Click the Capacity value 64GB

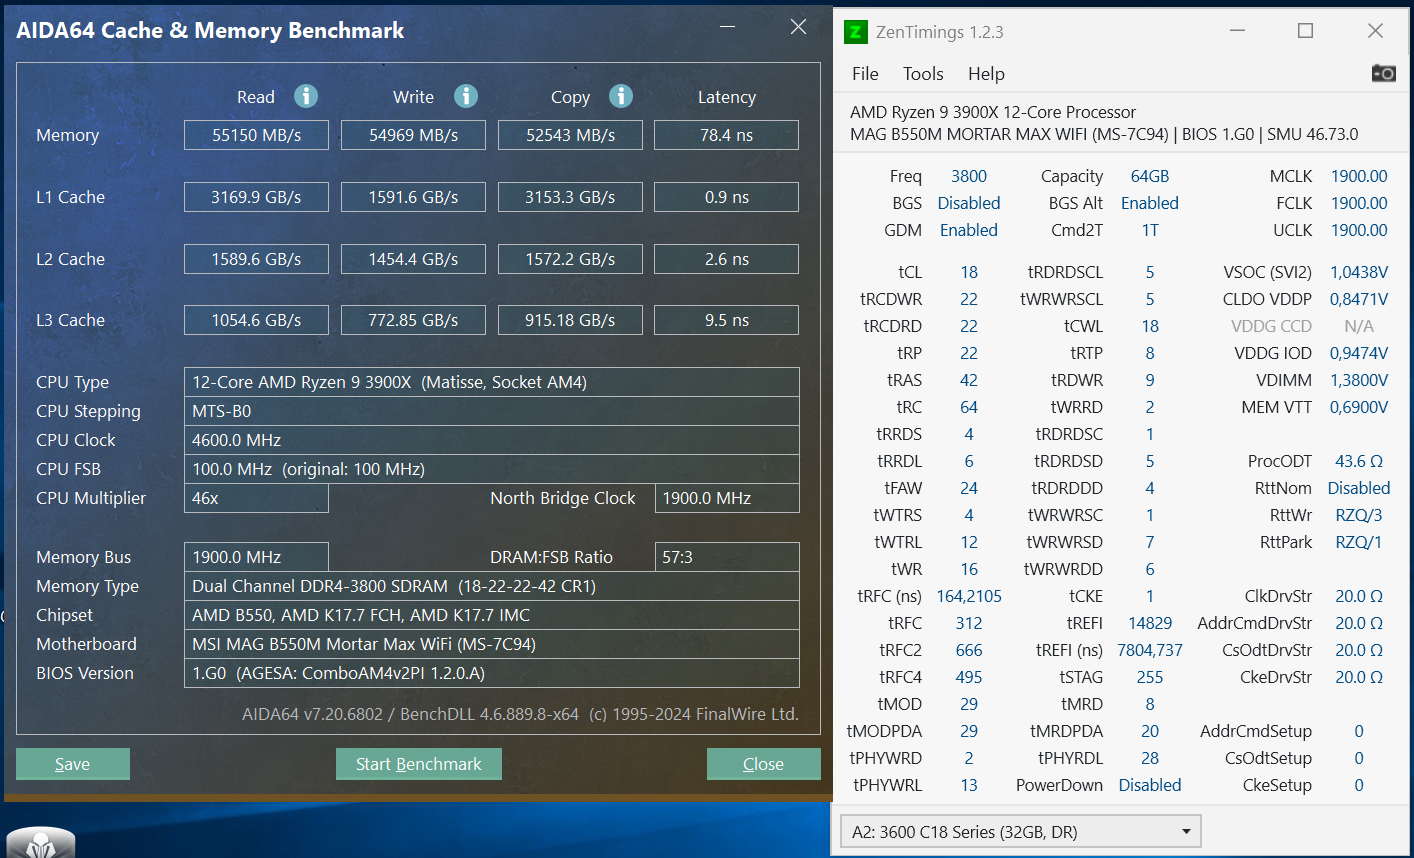tap(1150, 176)
